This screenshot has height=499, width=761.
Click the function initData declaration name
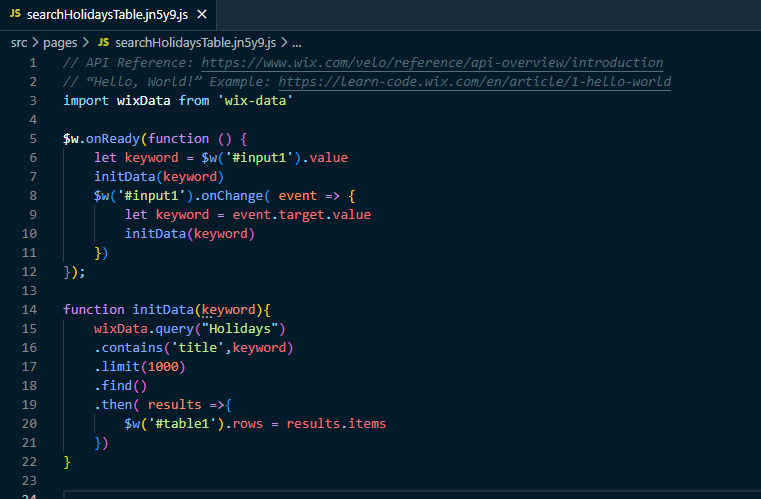click(x=163, y=310)
